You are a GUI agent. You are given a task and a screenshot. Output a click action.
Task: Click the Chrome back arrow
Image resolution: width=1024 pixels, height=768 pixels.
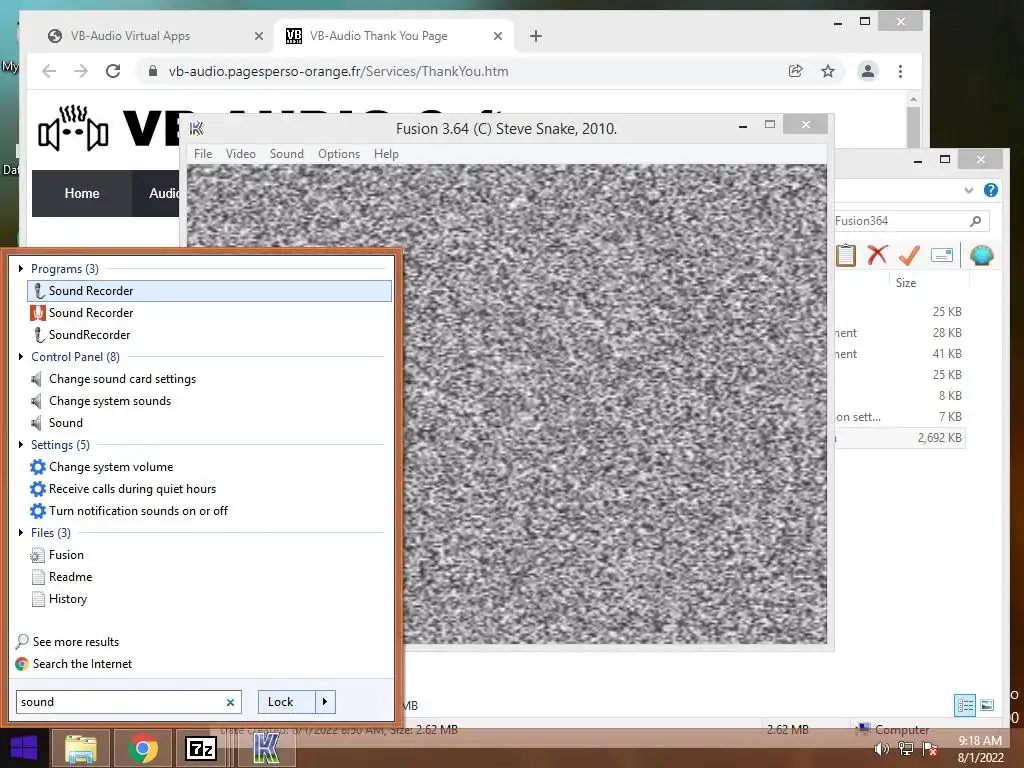pos(49,71)
